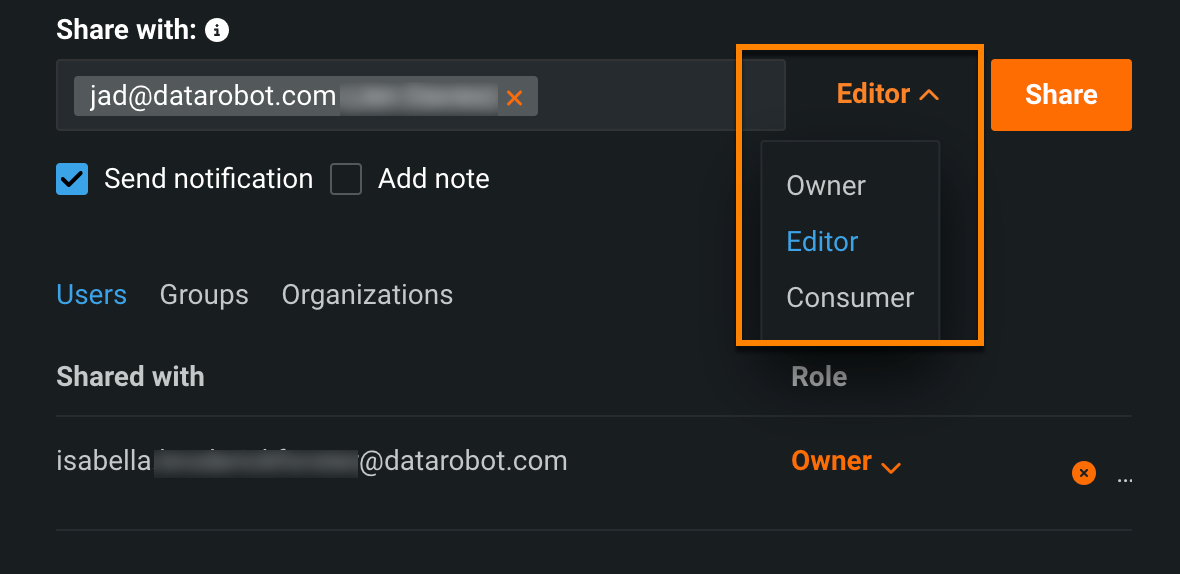Open the Groups tab
Image resolution: width=1180 pixels, height=574 pixels.
[204, 295]
